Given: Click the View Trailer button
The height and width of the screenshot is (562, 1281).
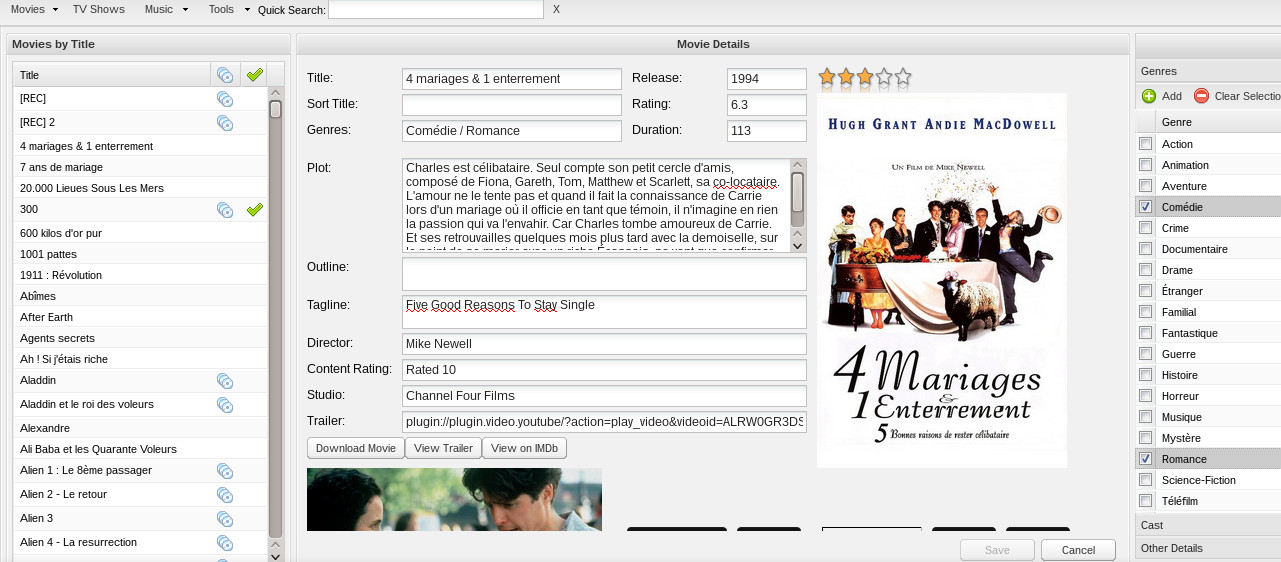Looking at the screenshot, I should [443, 448].
